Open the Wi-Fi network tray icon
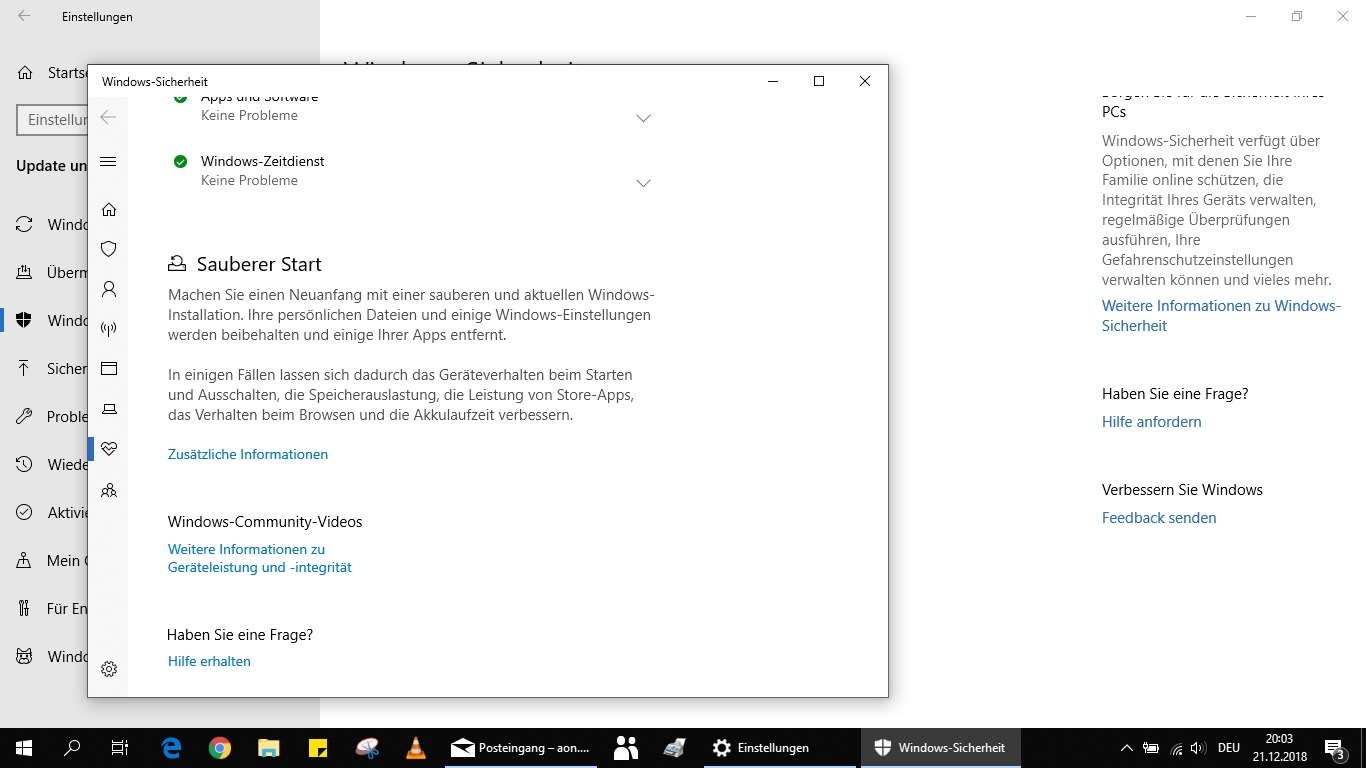The width and height of the screenshot is (1366, 768). point(1175,748)
